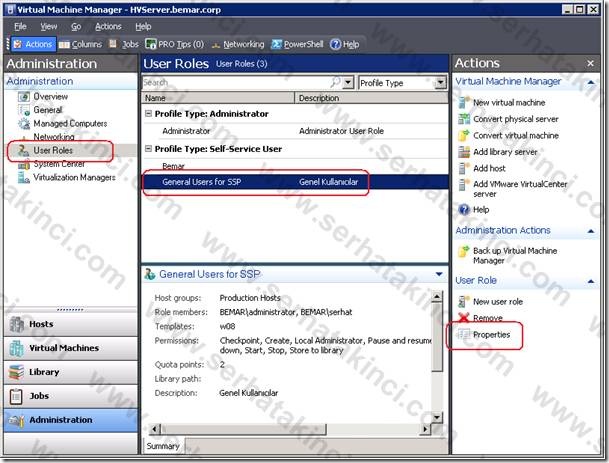
Task: Select System Center in the tree
Action: click(59, 164)
